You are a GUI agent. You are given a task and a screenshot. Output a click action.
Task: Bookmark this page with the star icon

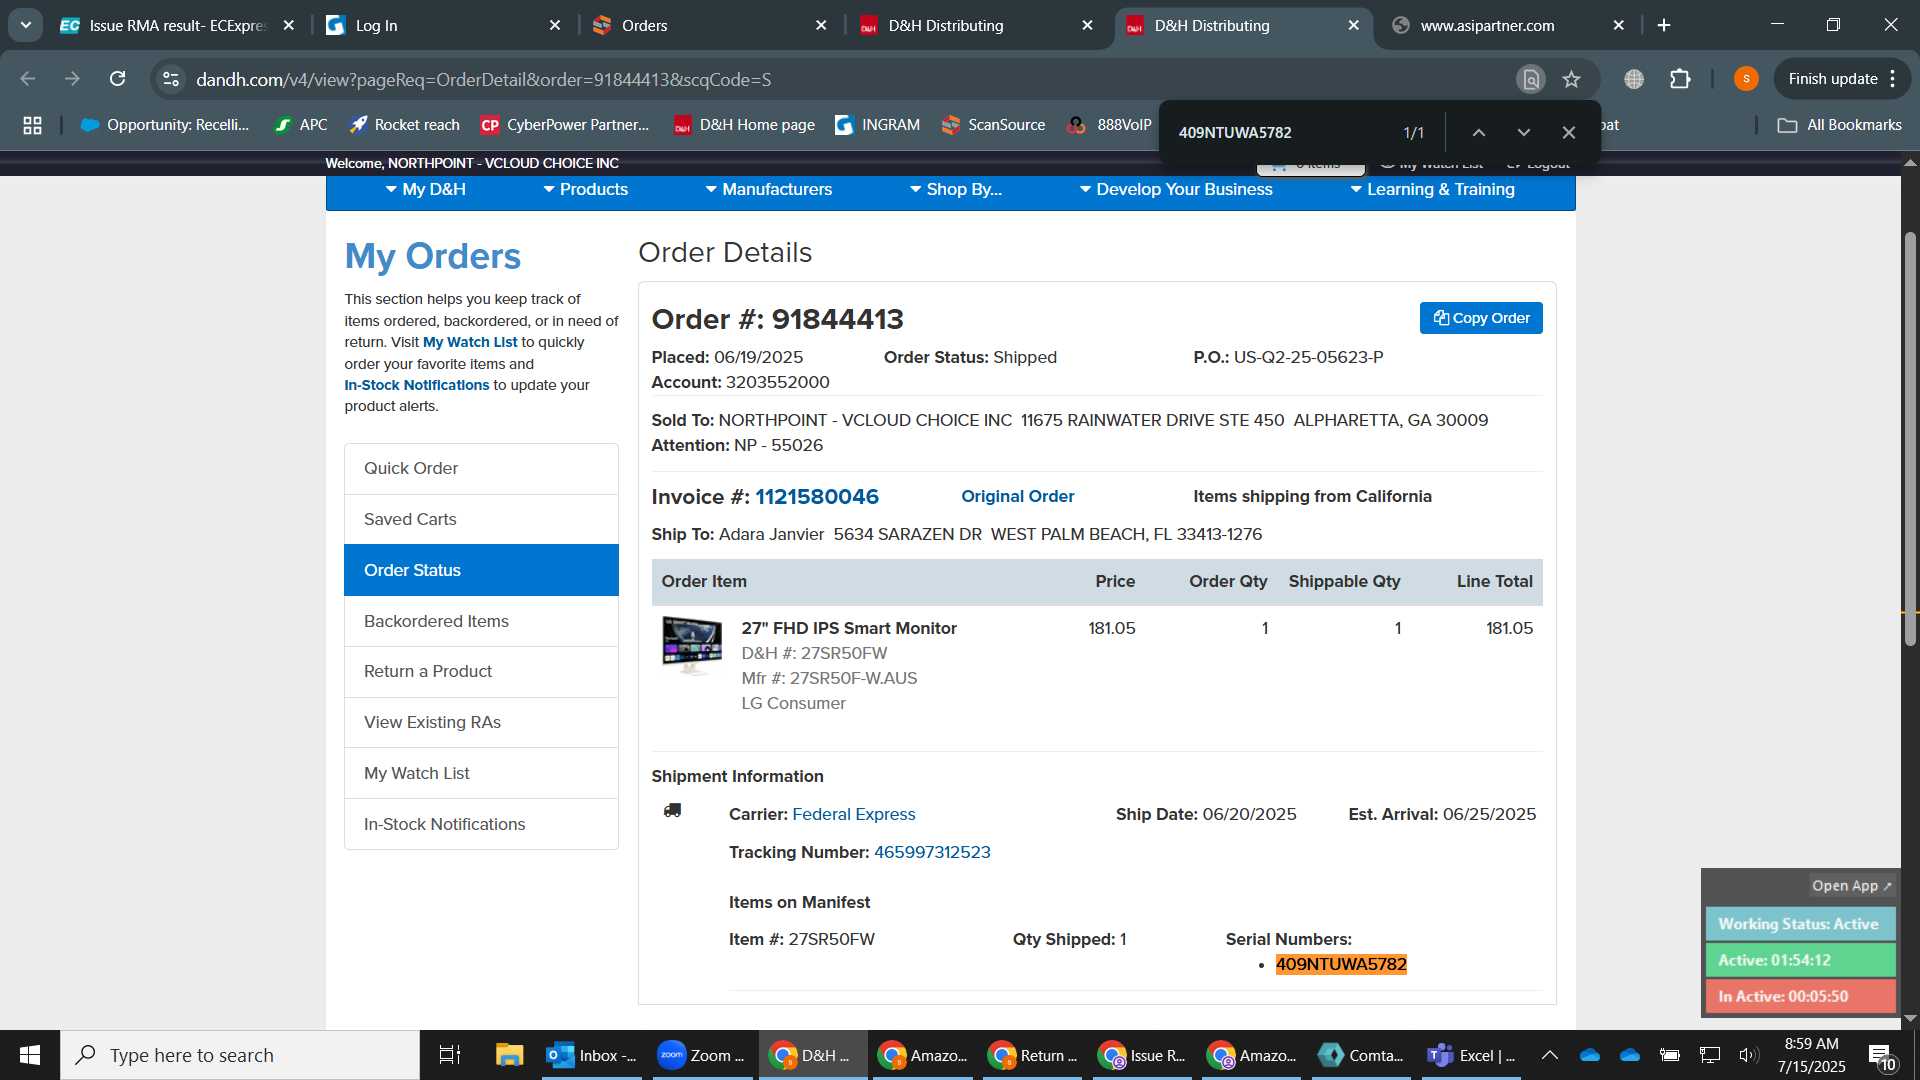tap(1572, 79)
